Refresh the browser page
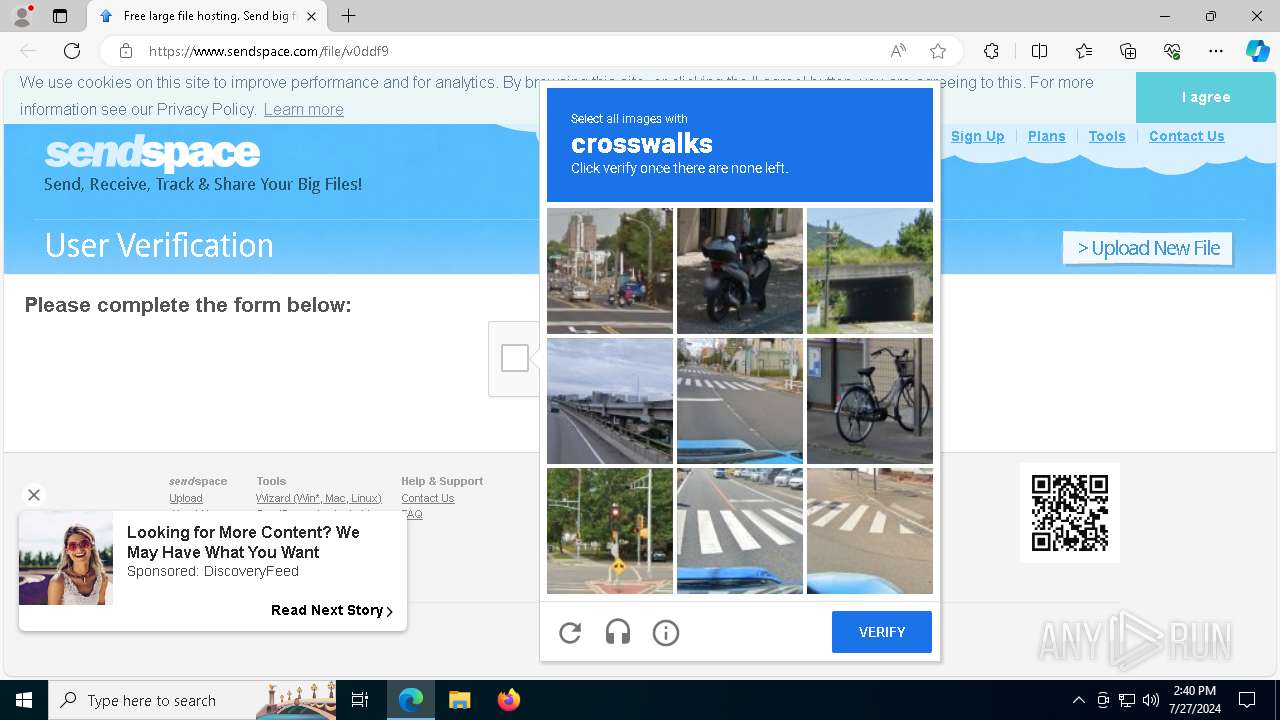The height and width of the screenshot is (720, 1280). pos(72,51)
